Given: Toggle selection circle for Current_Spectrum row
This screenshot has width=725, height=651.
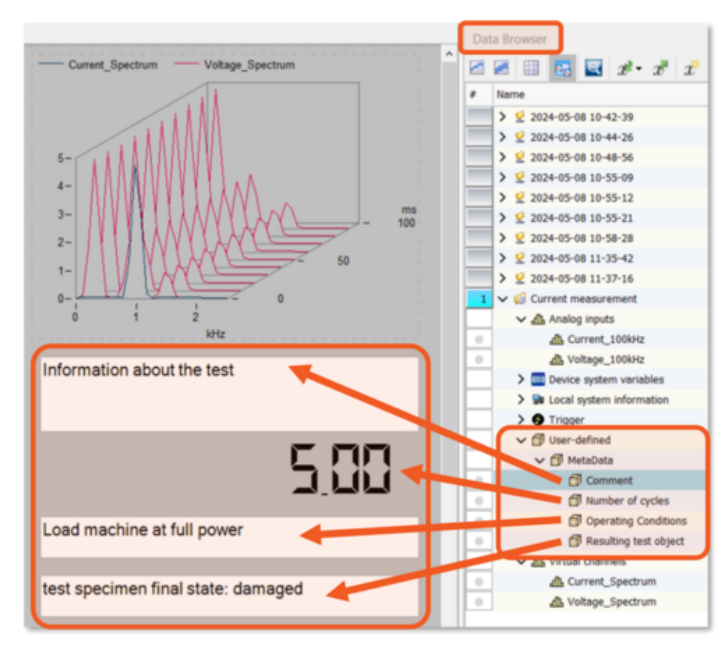Looking at the screenshot, I should [479, 582].
